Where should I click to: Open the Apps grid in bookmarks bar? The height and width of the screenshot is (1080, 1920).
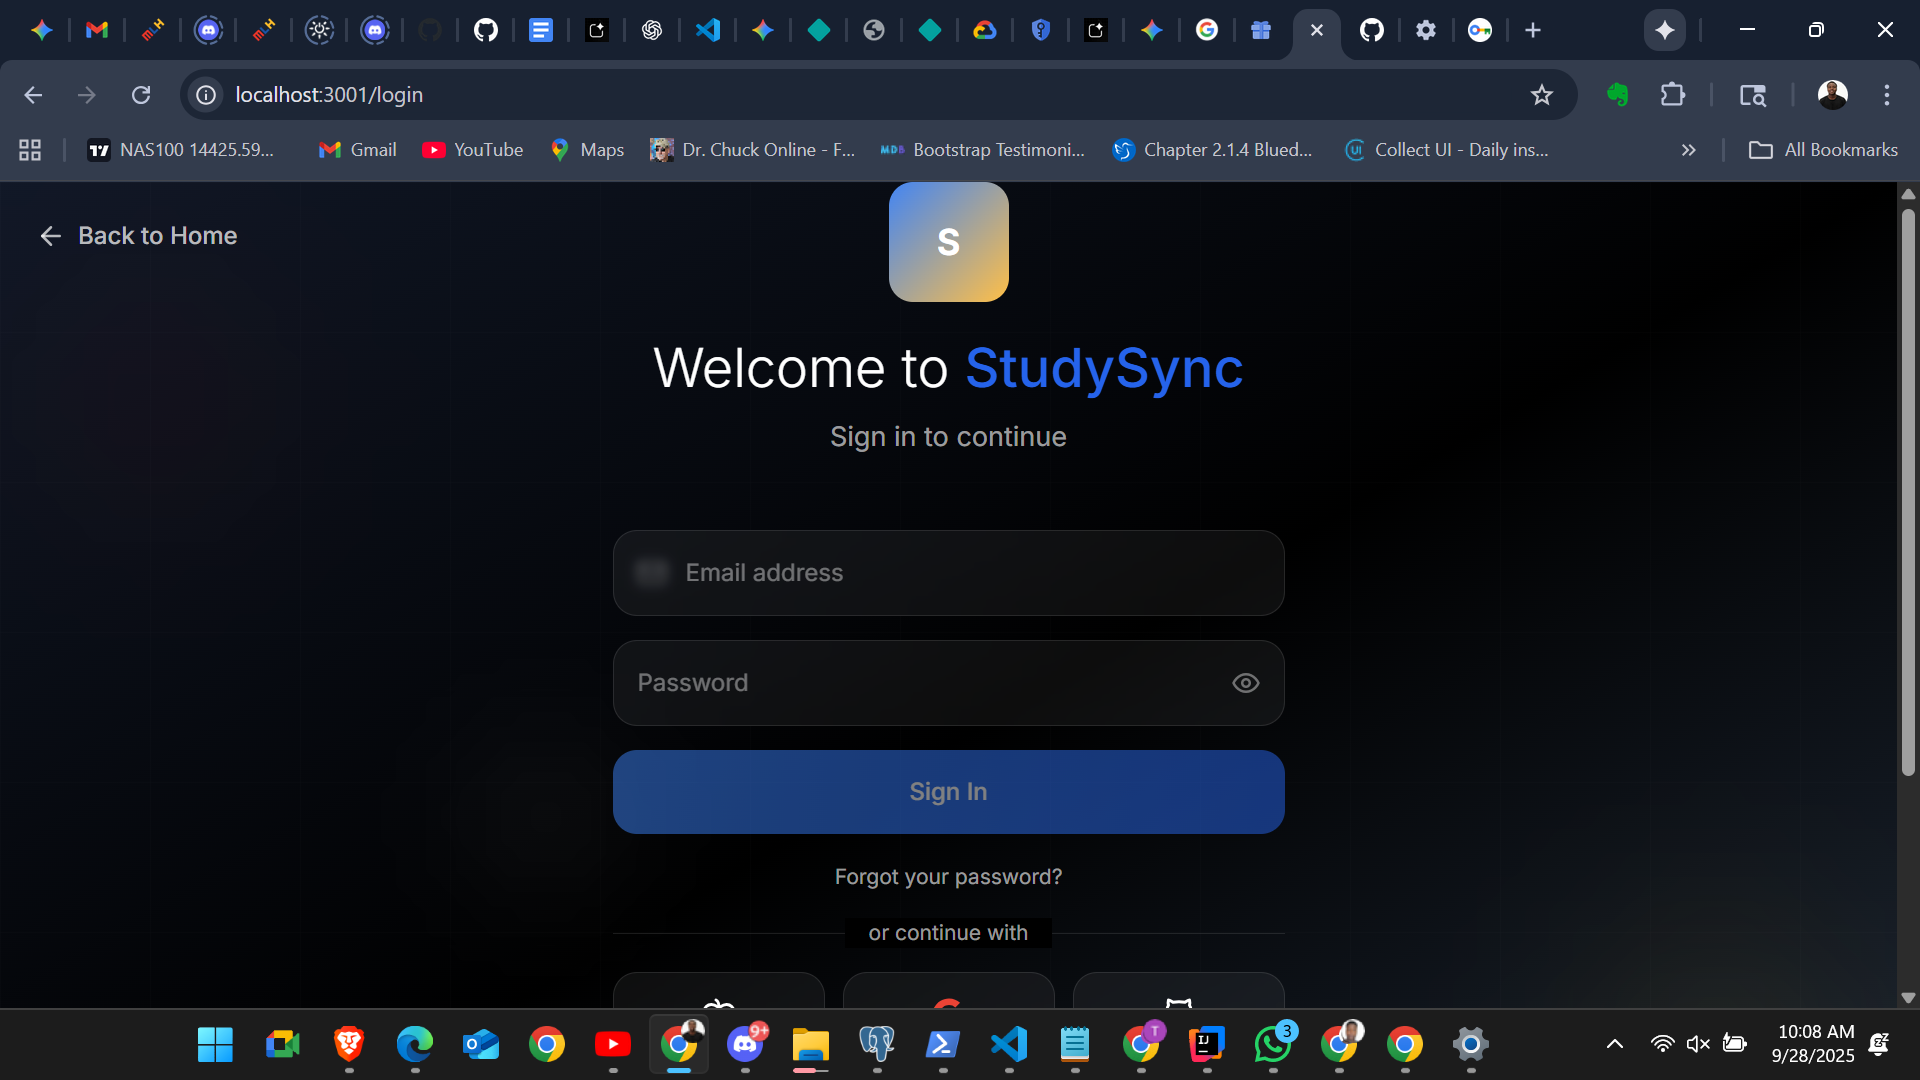click(30, 150)
